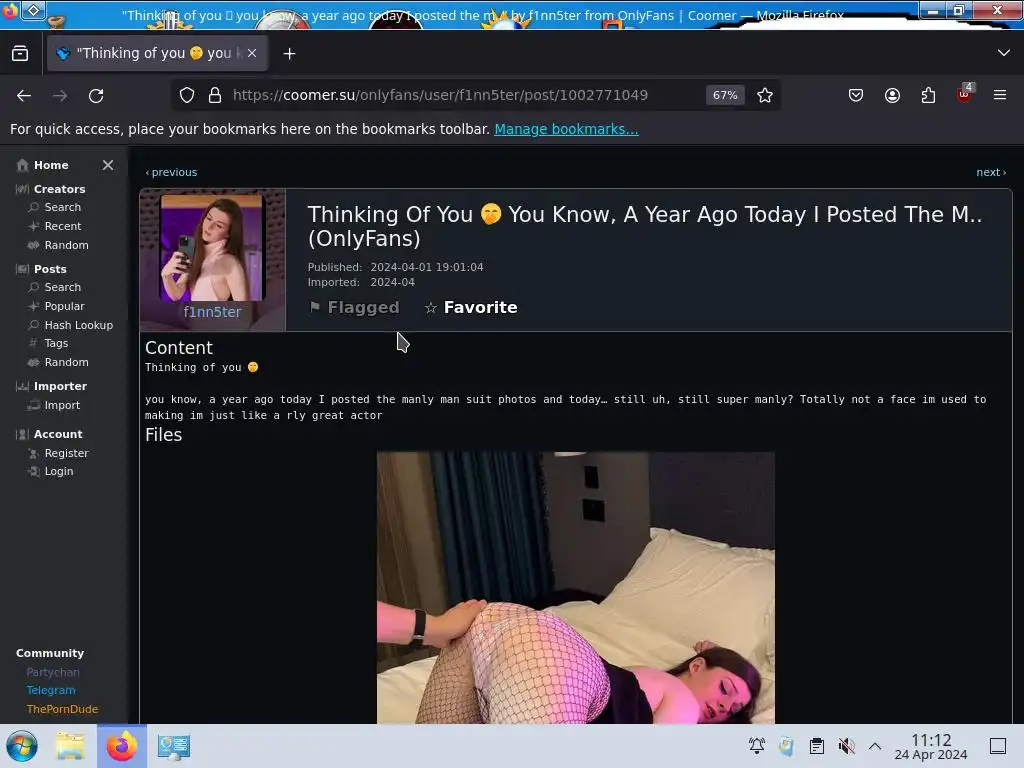This screenshot has width=1024, height=768.
Task: Click the show desktop button
Action: (x=998, y=746)
